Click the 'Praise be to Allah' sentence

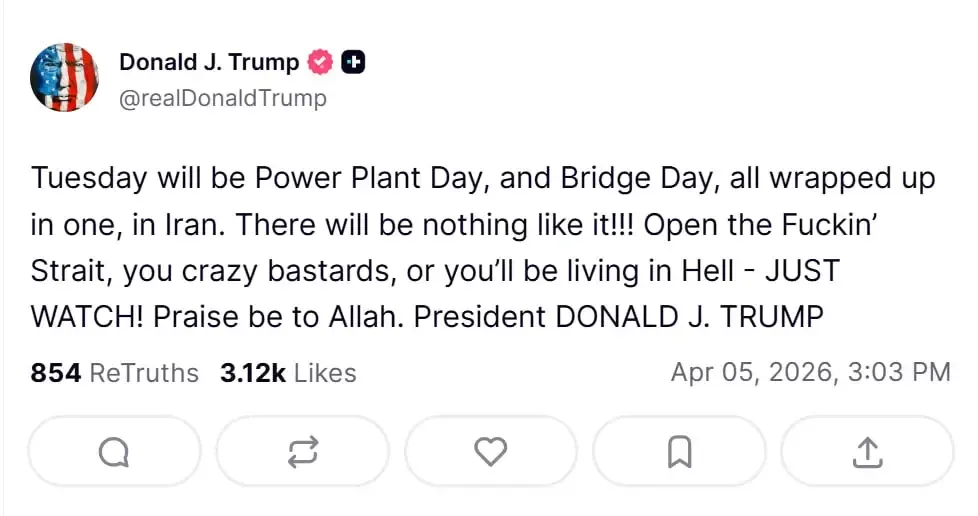click(268, 317)
